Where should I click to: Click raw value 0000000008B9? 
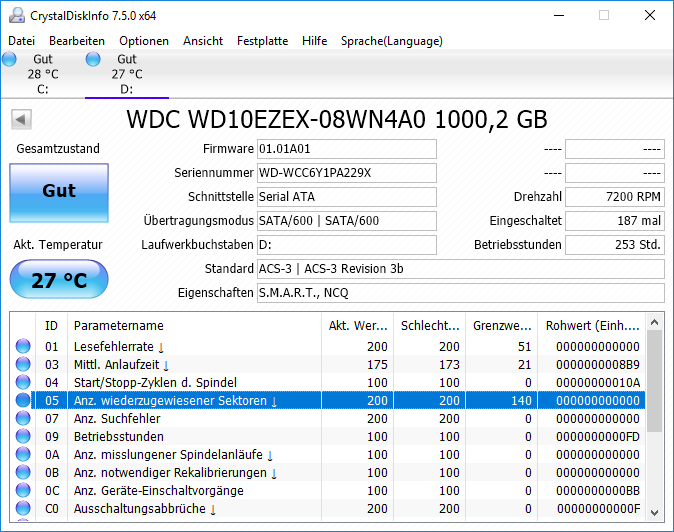tap(597, 364)
